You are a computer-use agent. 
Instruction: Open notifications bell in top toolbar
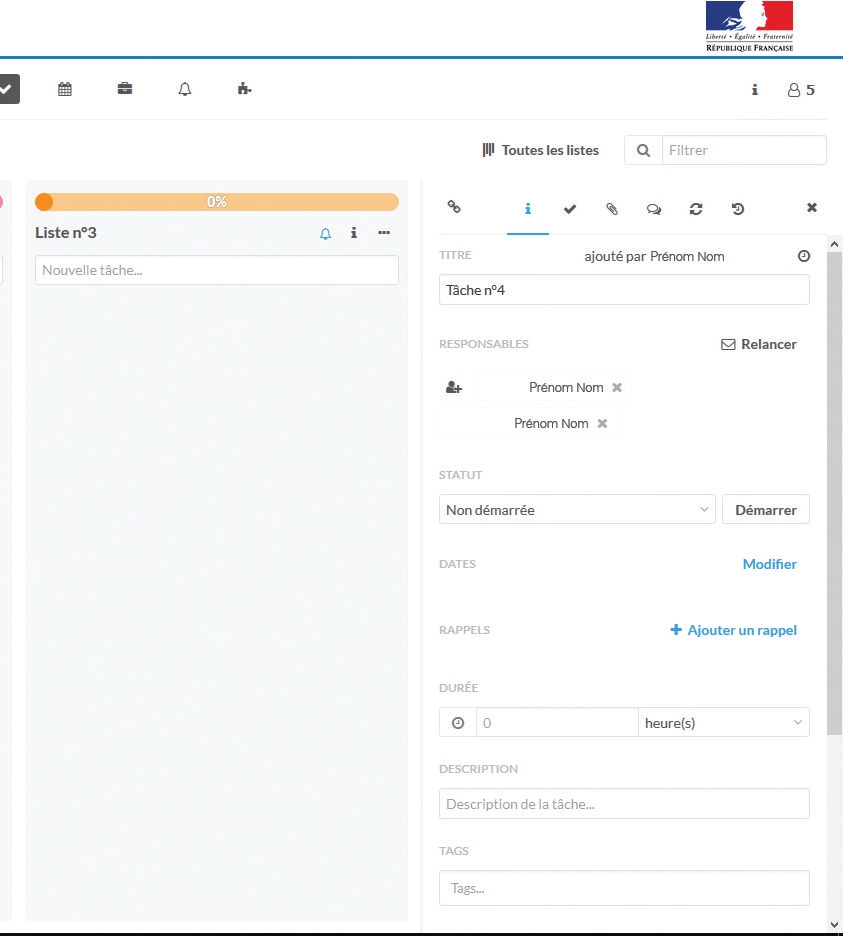185,89
